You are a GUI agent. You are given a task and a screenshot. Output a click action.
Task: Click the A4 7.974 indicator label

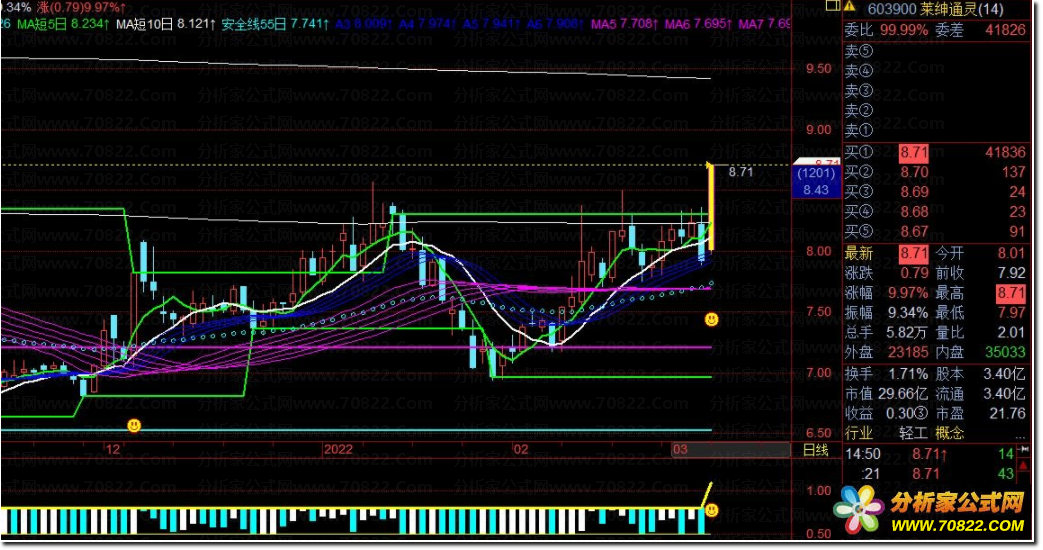point(428,24)
